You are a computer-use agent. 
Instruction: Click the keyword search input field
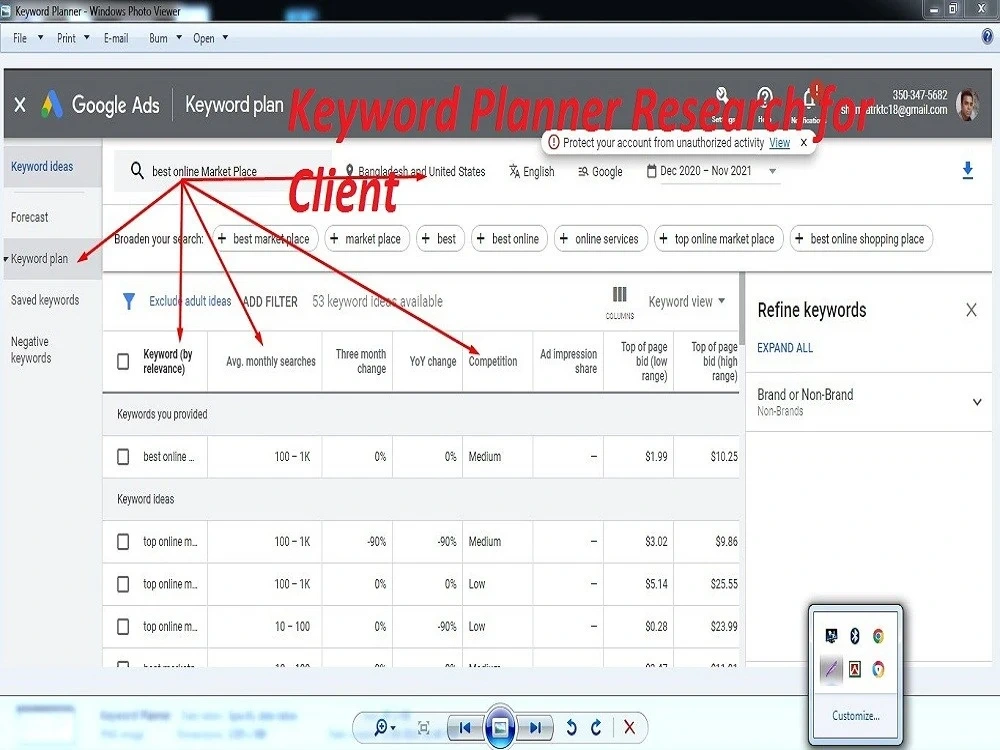[x=223, y=171]
